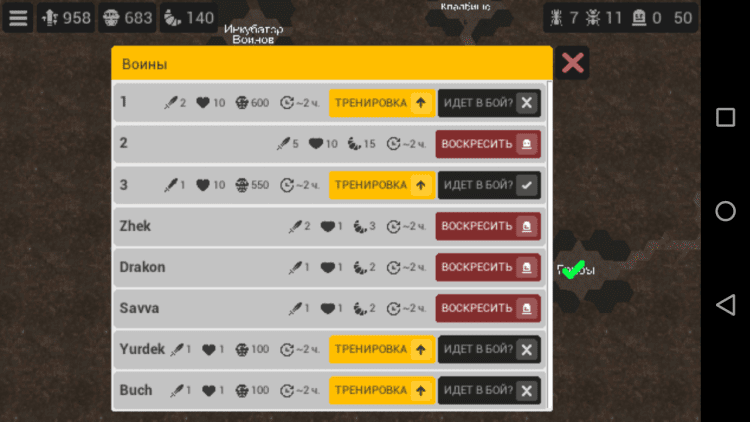Toggle battle checkbox for warrior 1
Image resolution: width=750 pixels, height=422 pixels.
point(527,103)
